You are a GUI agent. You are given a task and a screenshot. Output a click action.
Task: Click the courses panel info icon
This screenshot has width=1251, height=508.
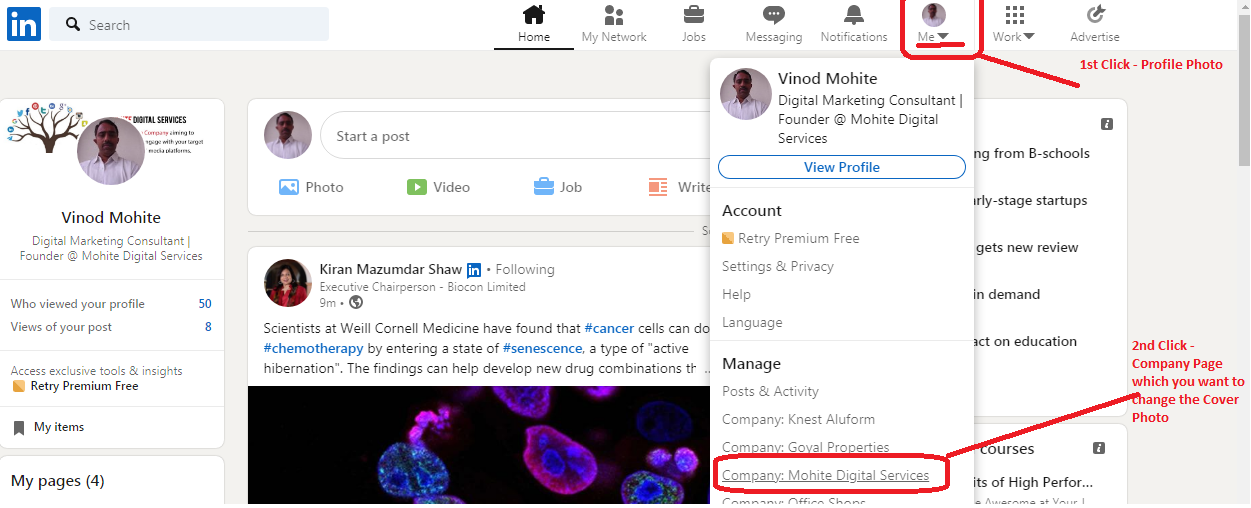(x=1099, y=449)
